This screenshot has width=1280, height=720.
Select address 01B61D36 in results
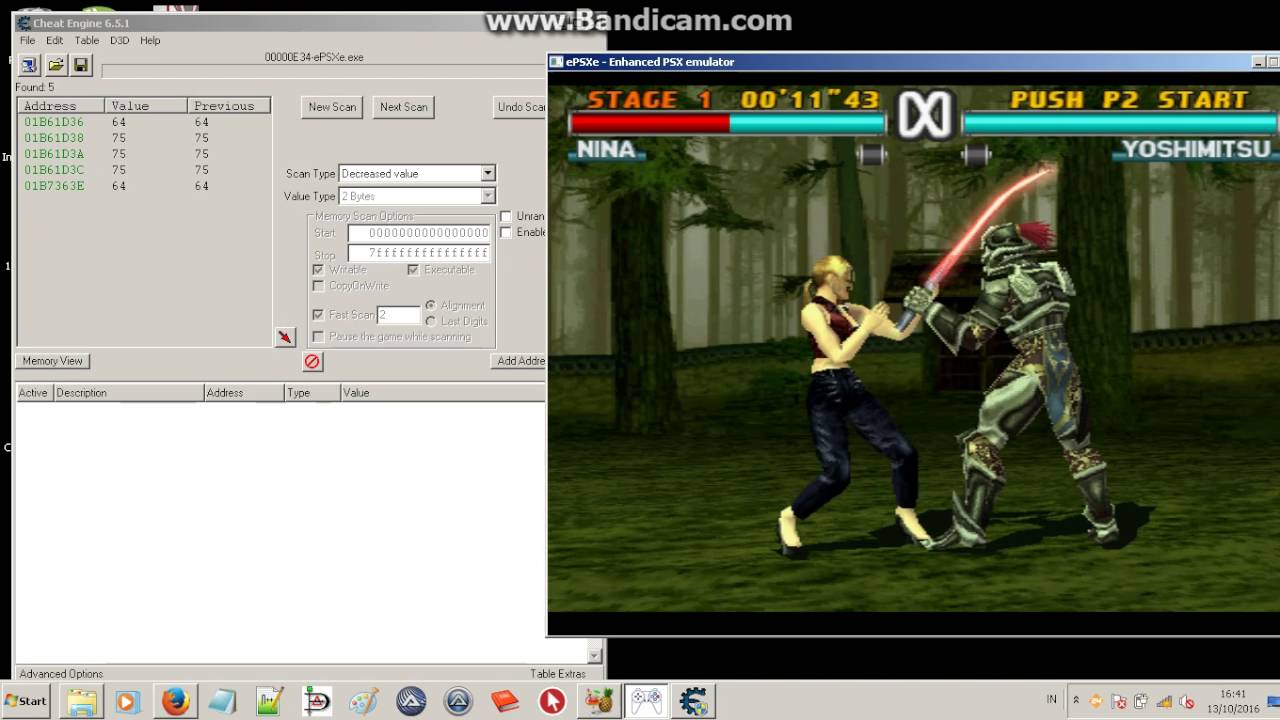(144, 122)
